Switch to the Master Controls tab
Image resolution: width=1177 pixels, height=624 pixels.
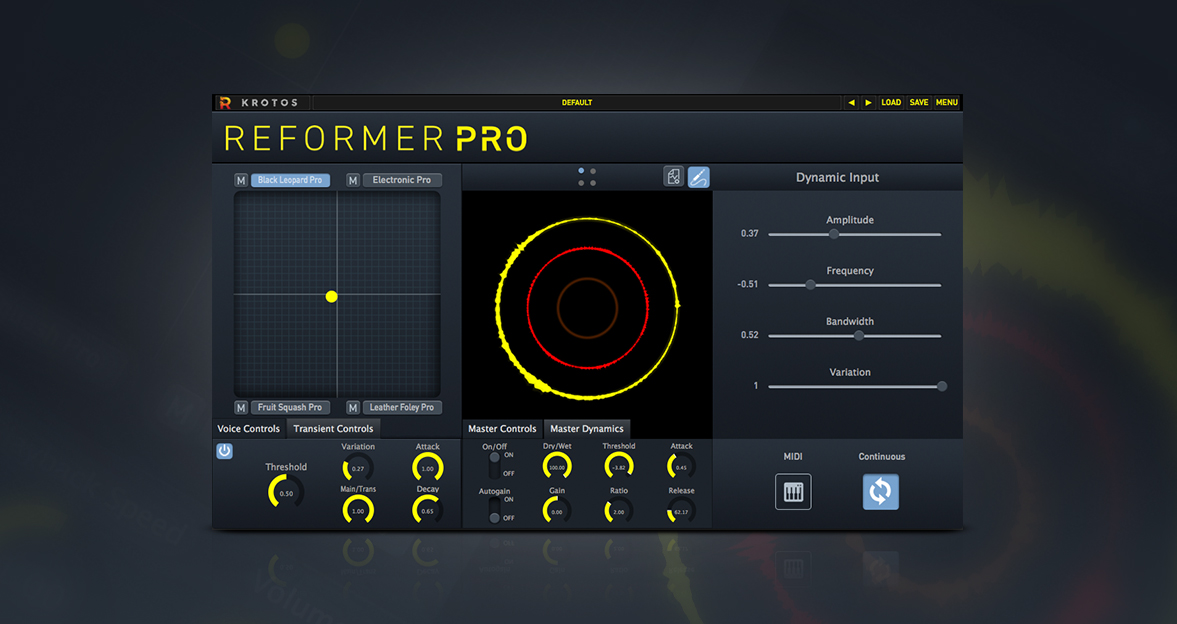pyautogui.click(x=502, y=429)
